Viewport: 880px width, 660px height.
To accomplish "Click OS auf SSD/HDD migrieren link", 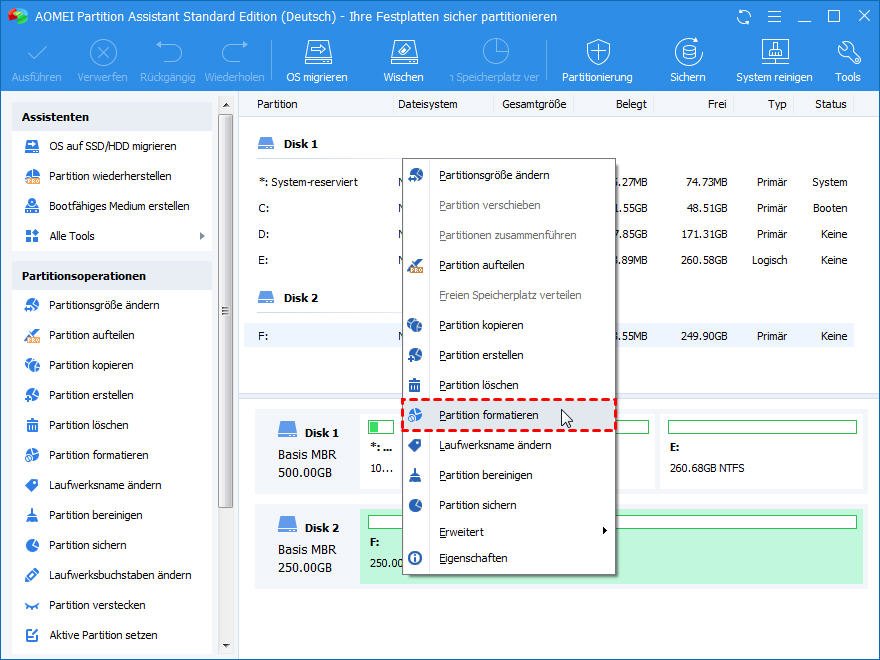I will (112, 146).
